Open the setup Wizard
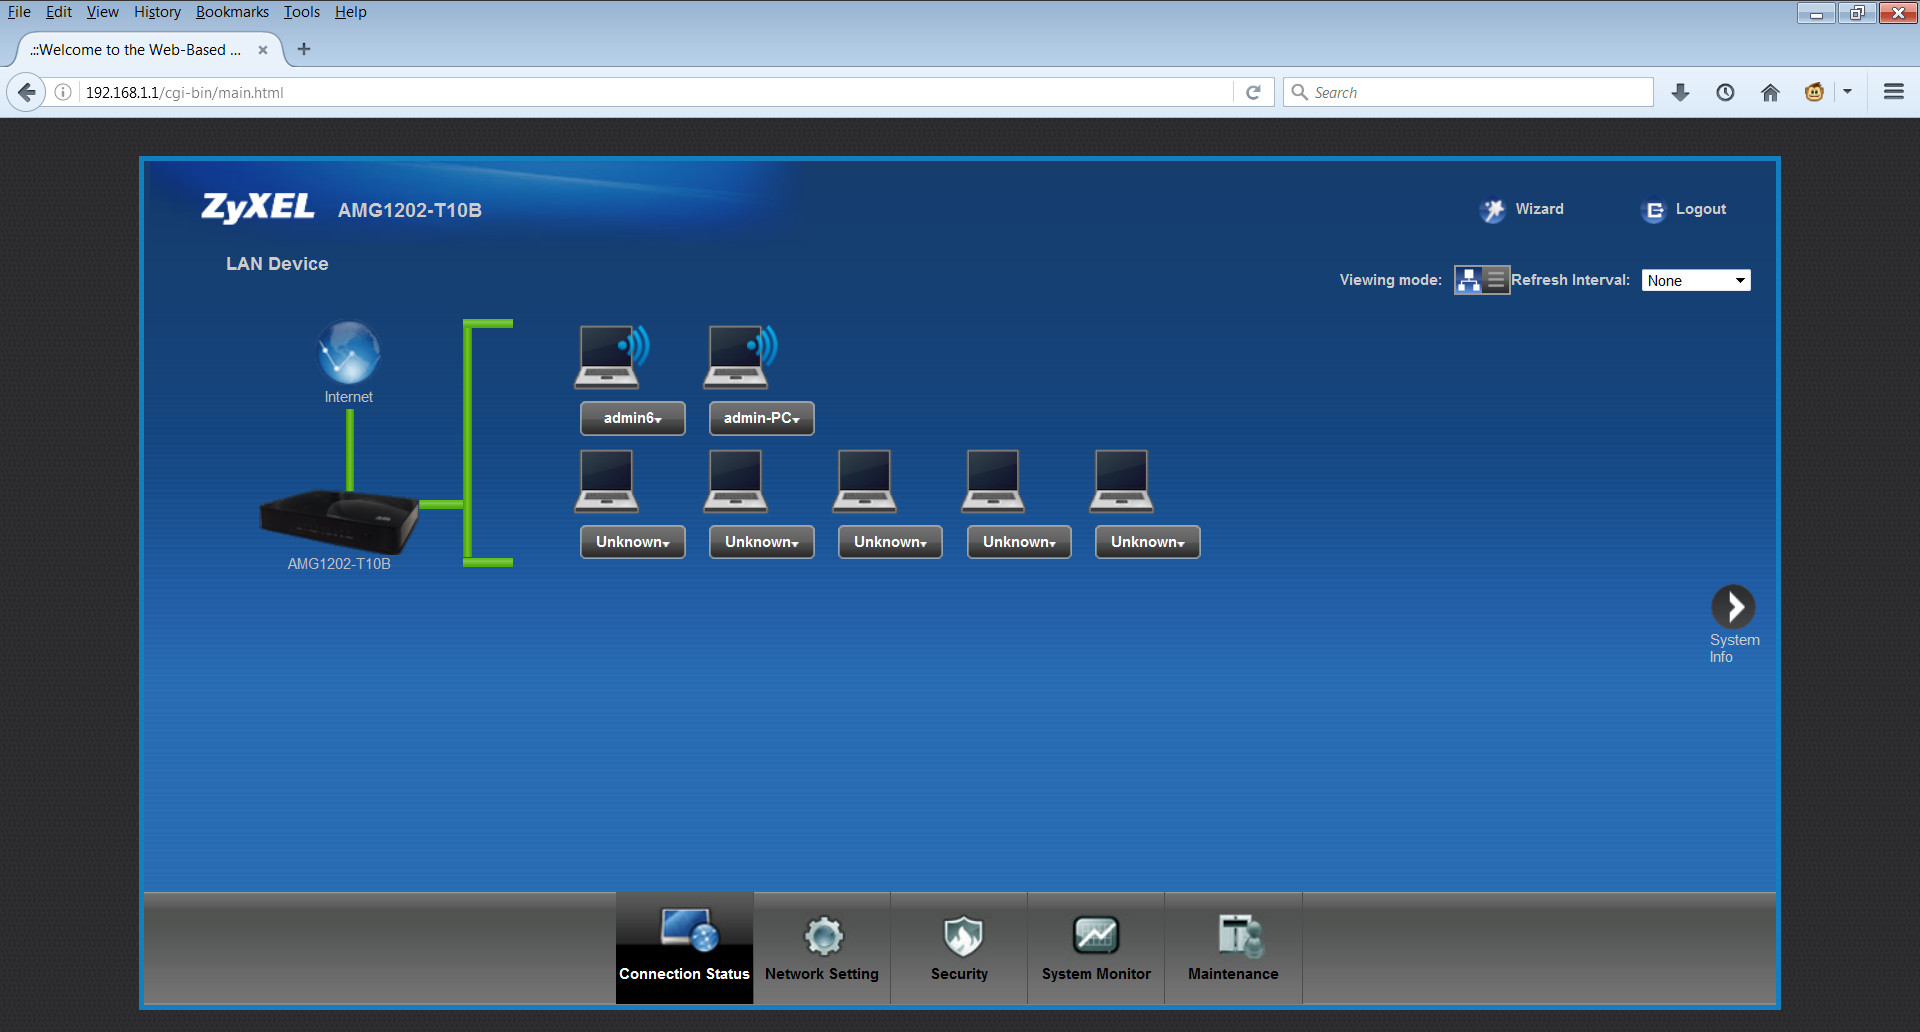Viewport: 1920px width, 1032px height. click(1521, 210)
